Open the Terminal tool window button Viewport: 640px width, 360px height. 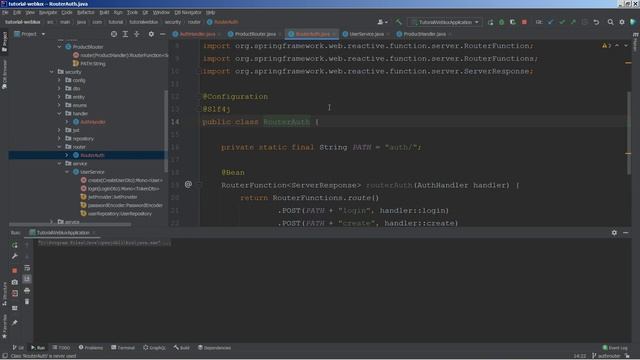pyautogui.click(x=123, y=348)
